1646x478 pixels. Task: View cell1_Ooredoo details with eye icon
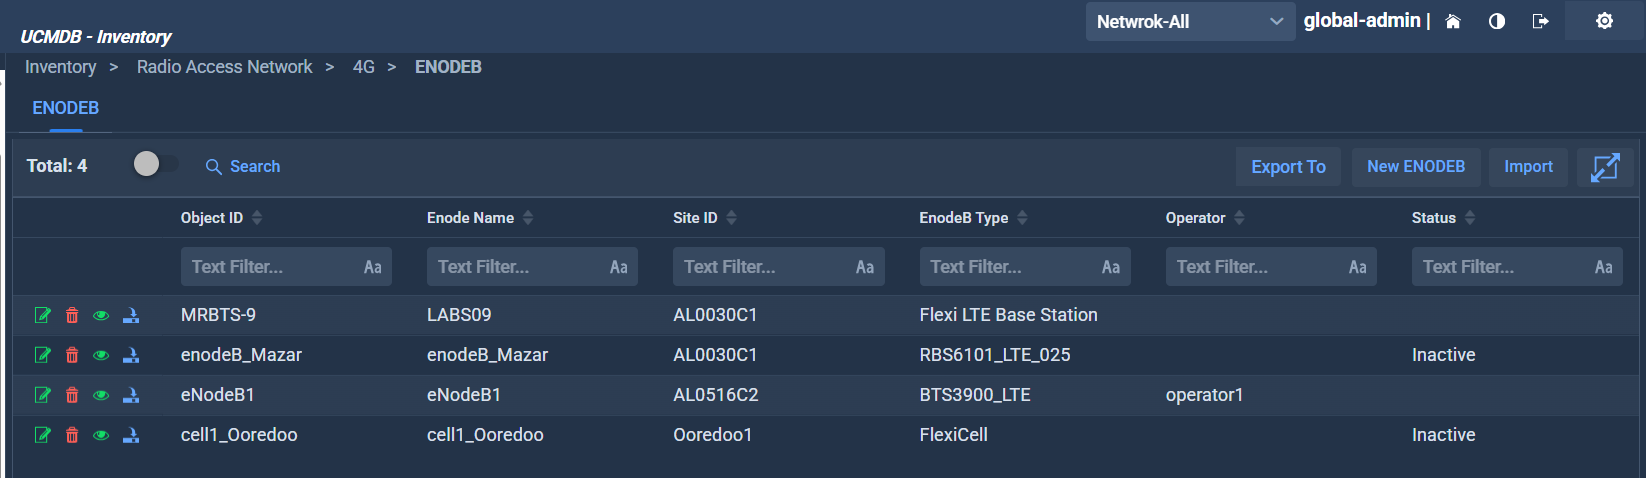click(x=101, y=435)
